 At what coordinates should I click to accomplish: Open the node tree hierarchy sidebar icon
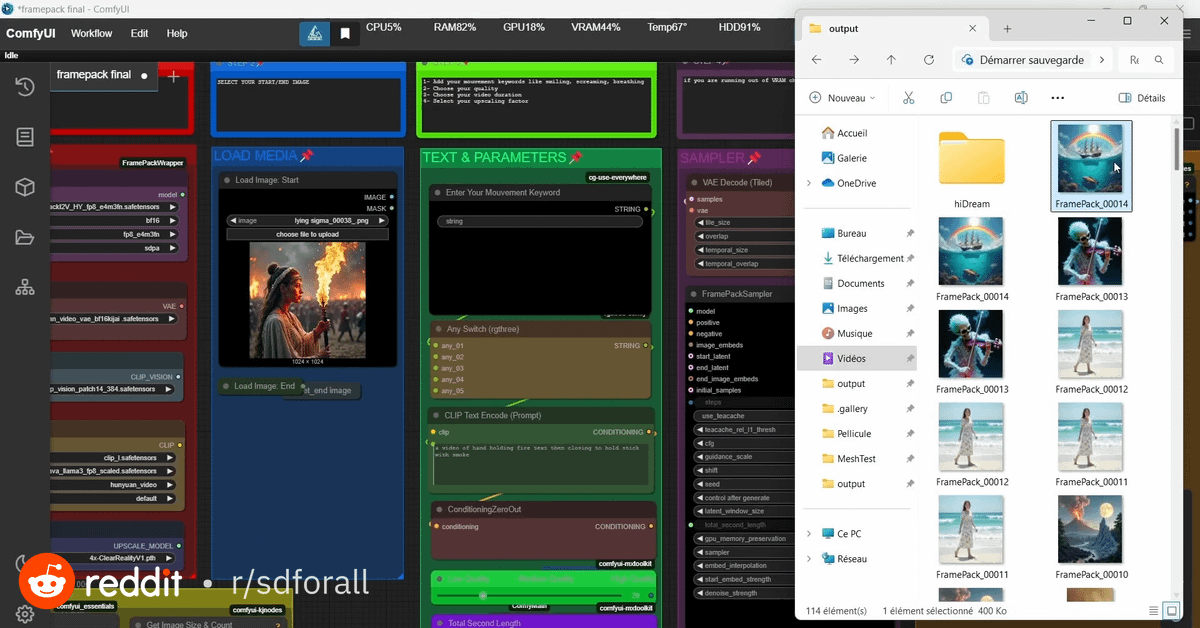[25, 287]
